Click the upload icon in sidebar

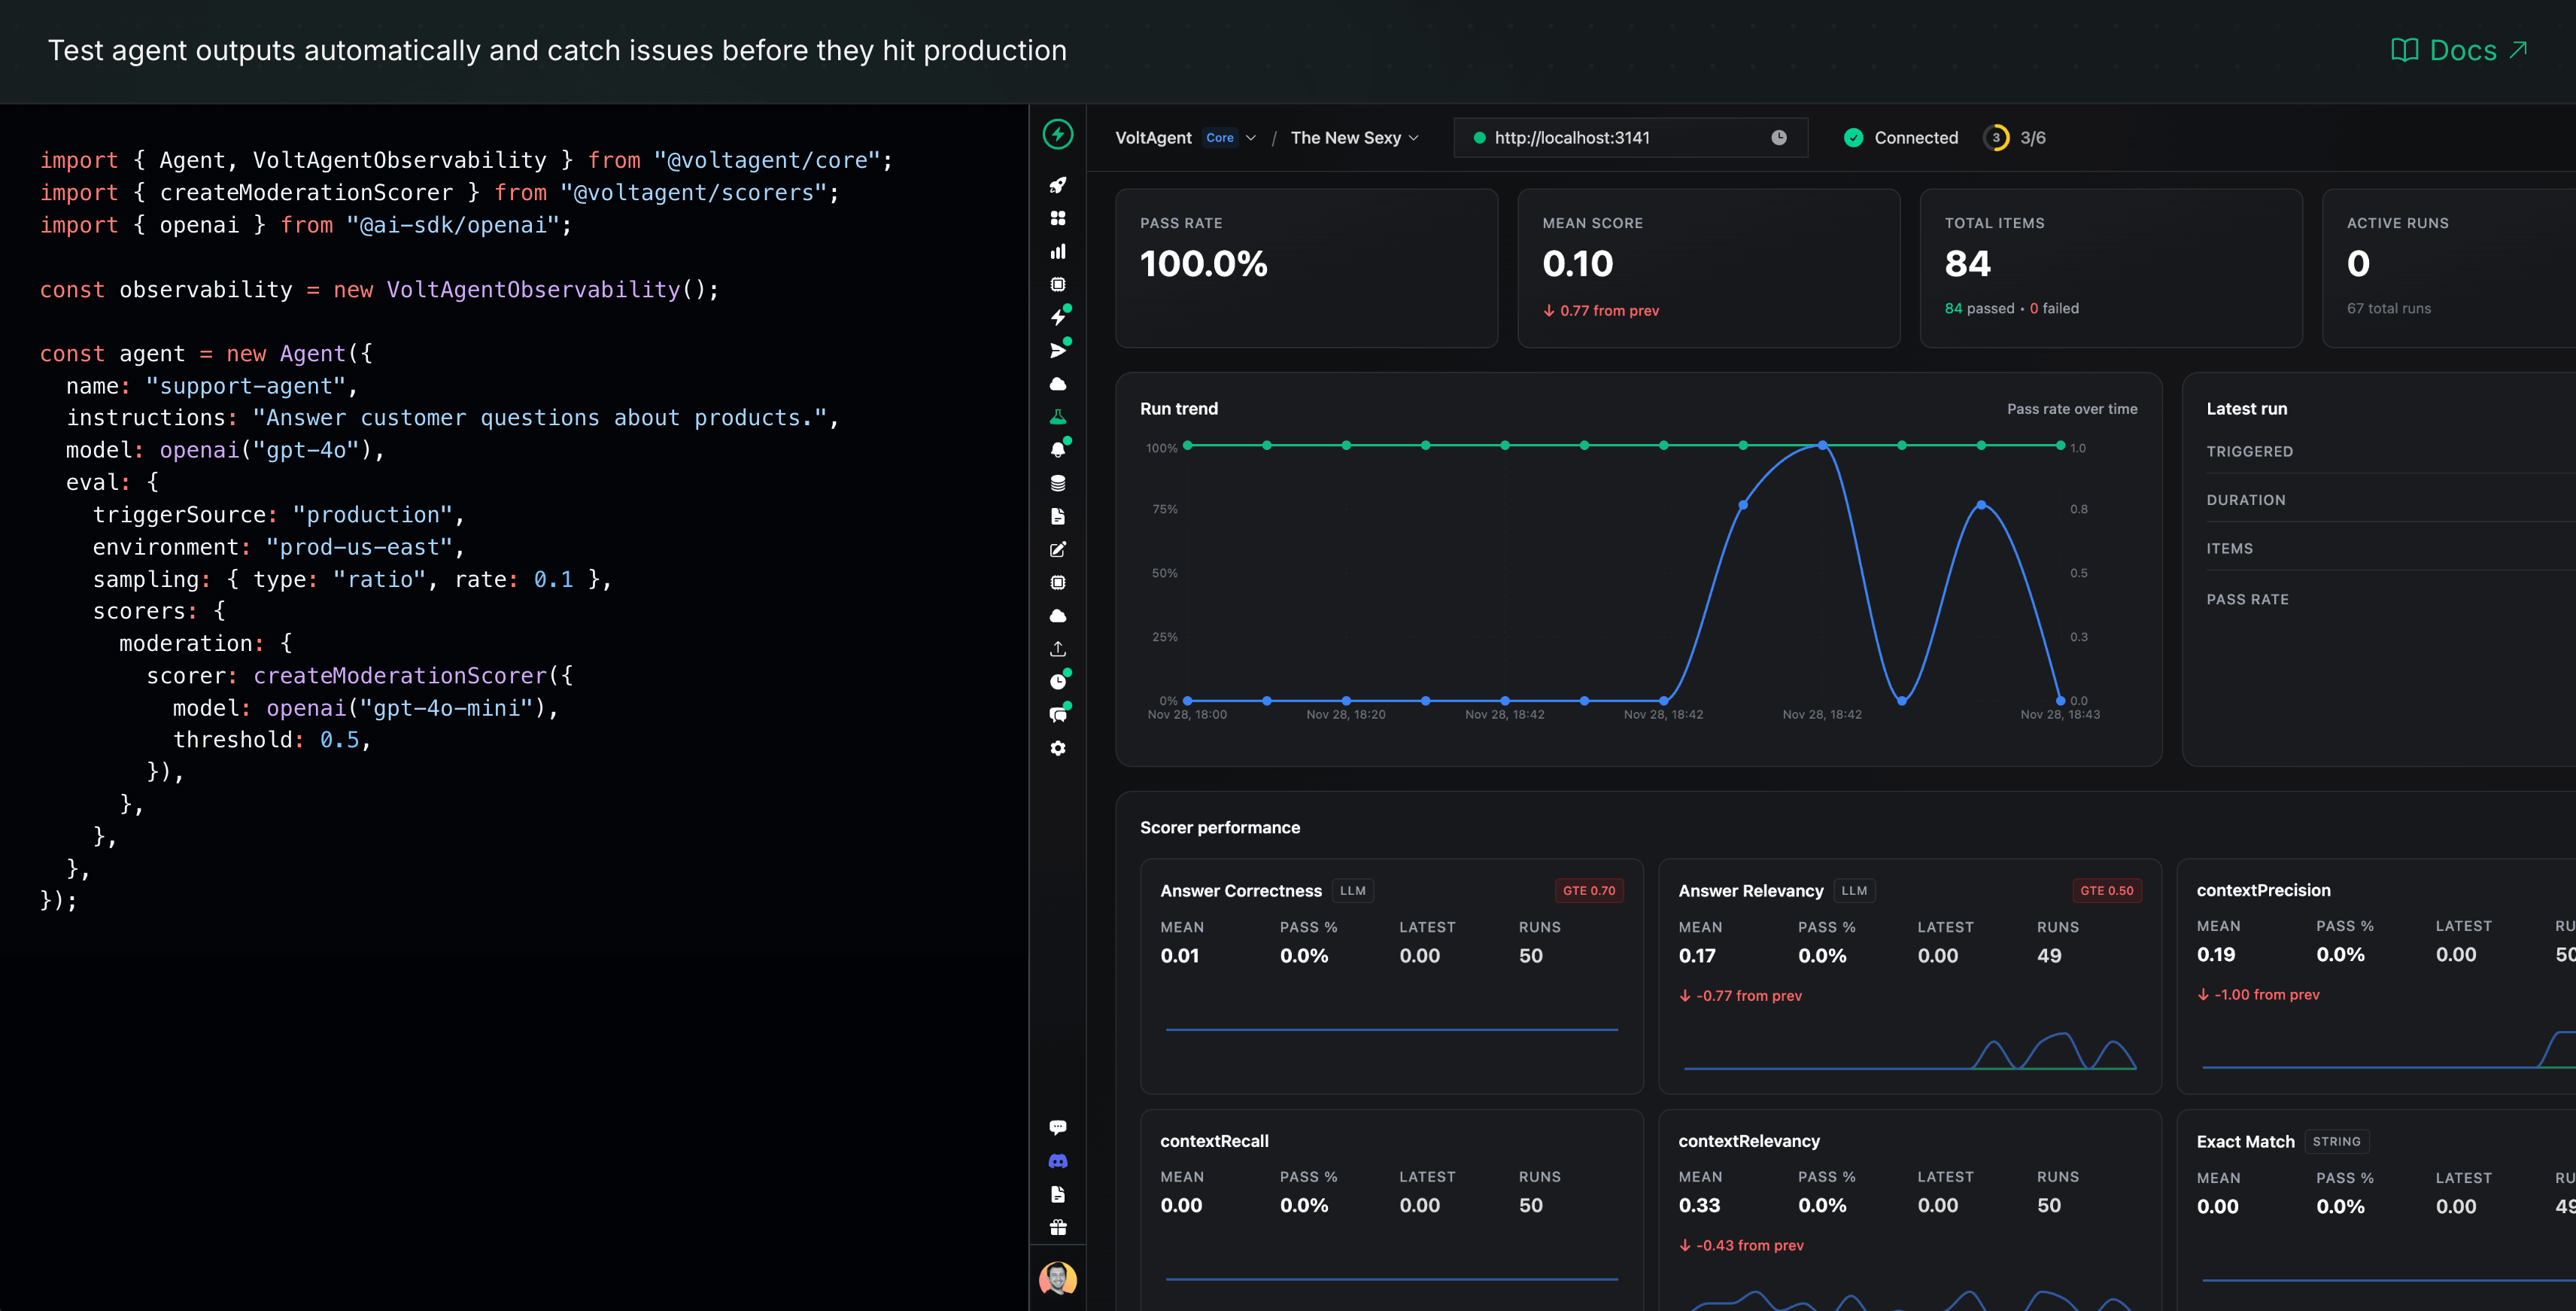[1057, 649]
